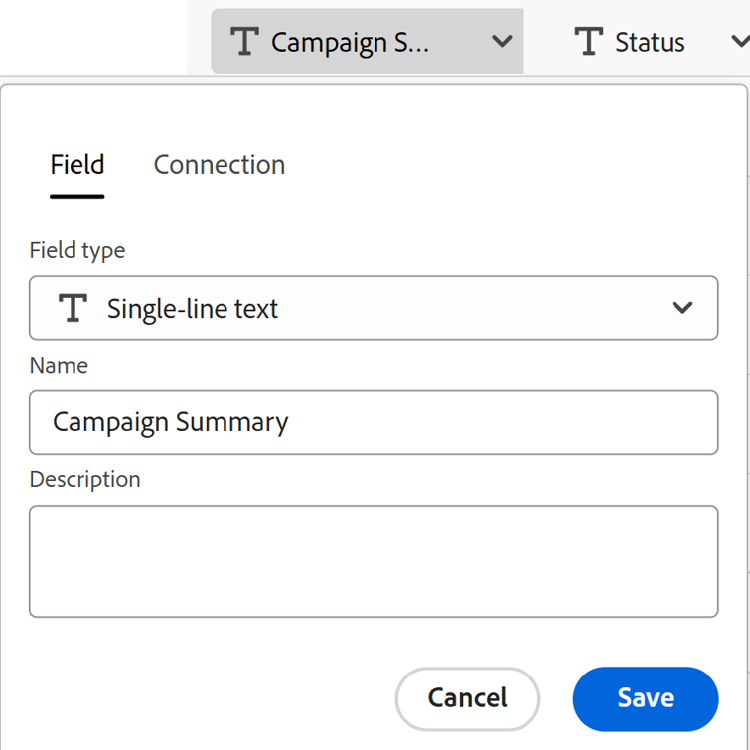
Task: Click the Status column header label
Action: pos(650,42)
